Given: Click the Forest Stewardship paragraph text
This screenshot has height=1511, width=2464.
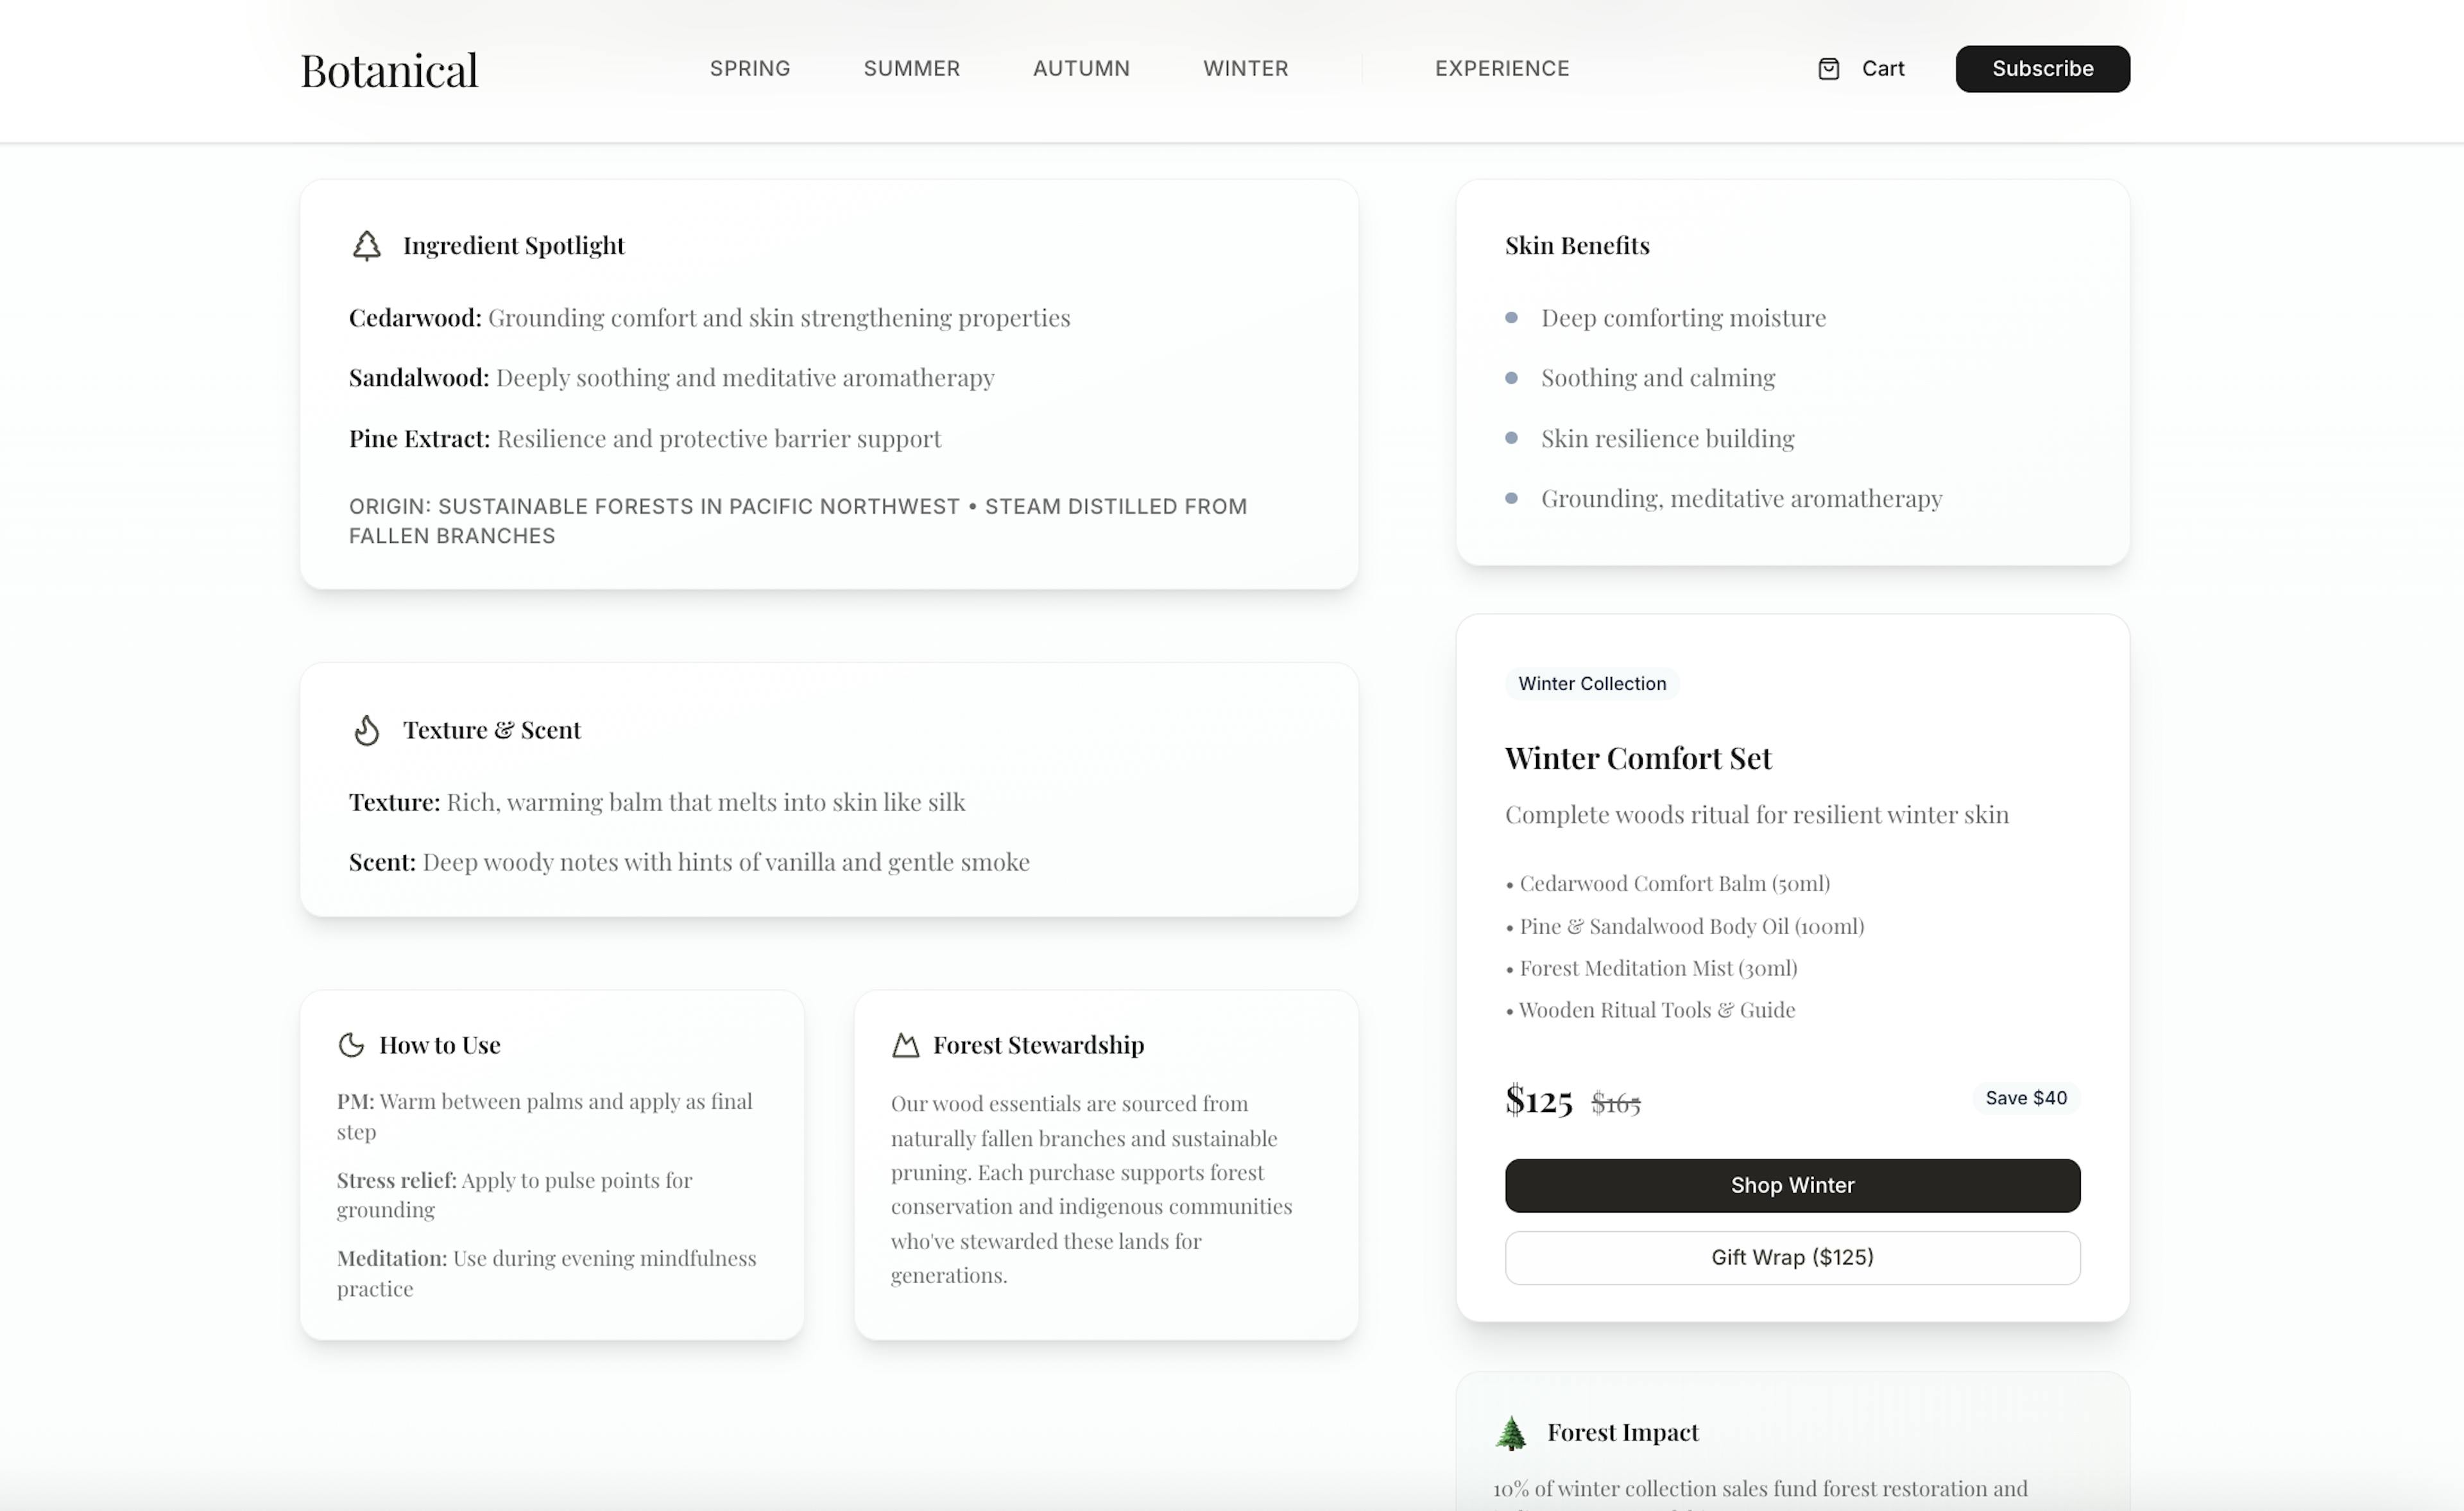Looking at the screenshot, I should click(1092, 1189).
